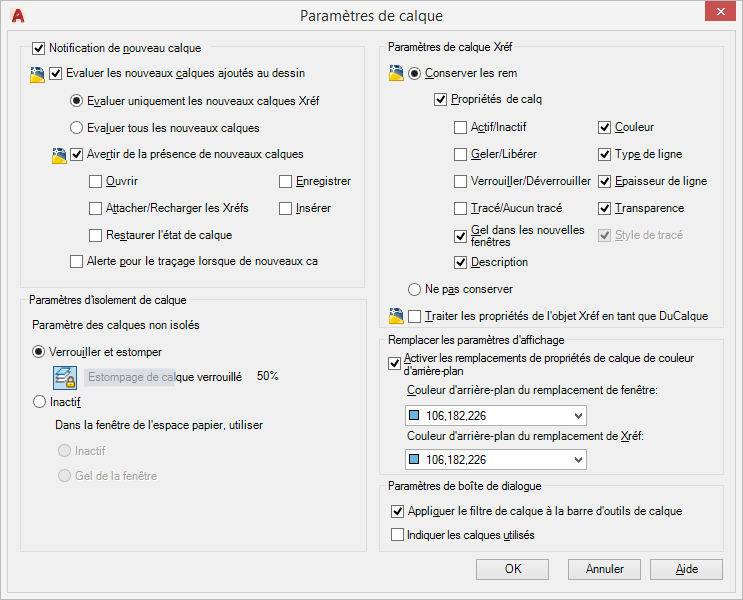This screenshot has width=743, height=600.
Task: Enable the 'Geler/Libérer' checkbox
Action: [460, 155]
